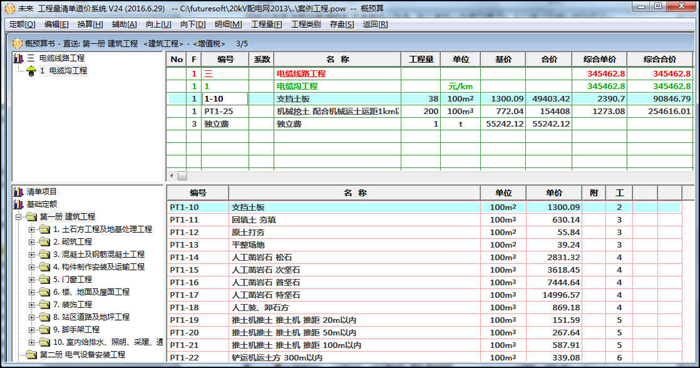Click the 存盘[S] save menu
700x368 pixels.
tap(342, 24)
